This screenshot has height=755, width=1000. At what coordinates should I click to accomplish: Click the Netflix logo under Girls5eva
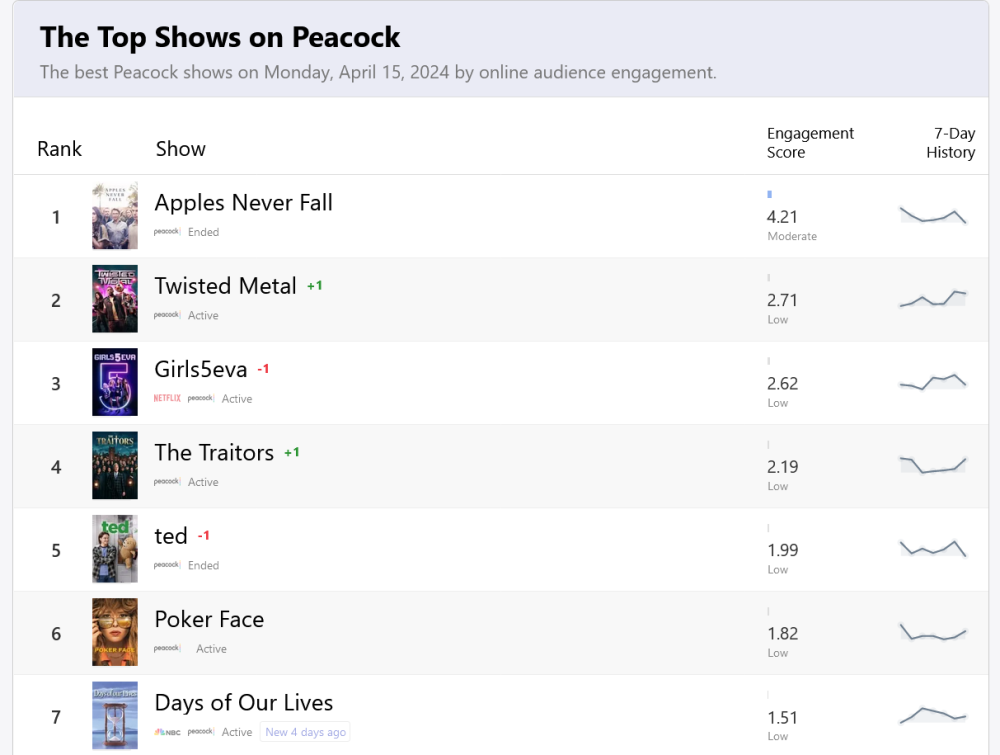pyautogui.click(x=167, y=398)
